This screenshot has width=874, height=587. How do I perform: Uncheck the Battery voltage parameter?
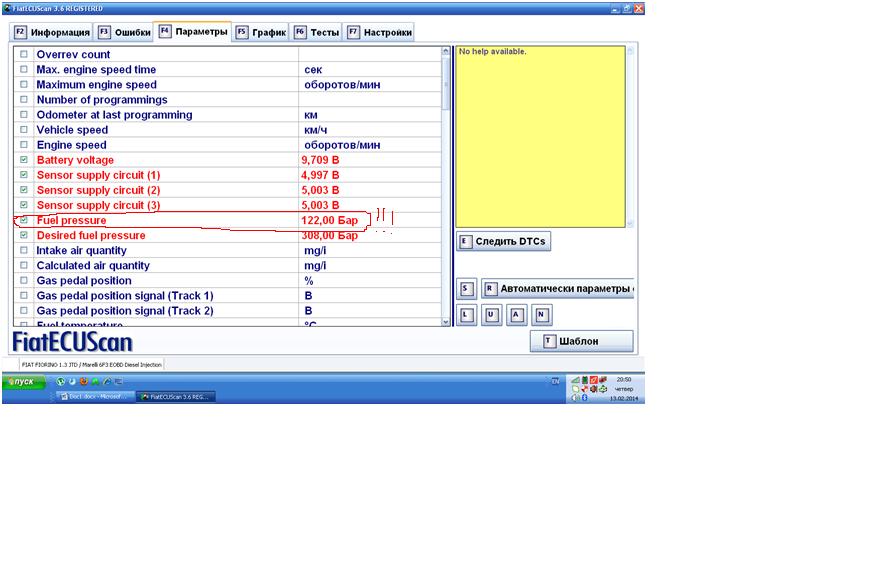(24, 160)
